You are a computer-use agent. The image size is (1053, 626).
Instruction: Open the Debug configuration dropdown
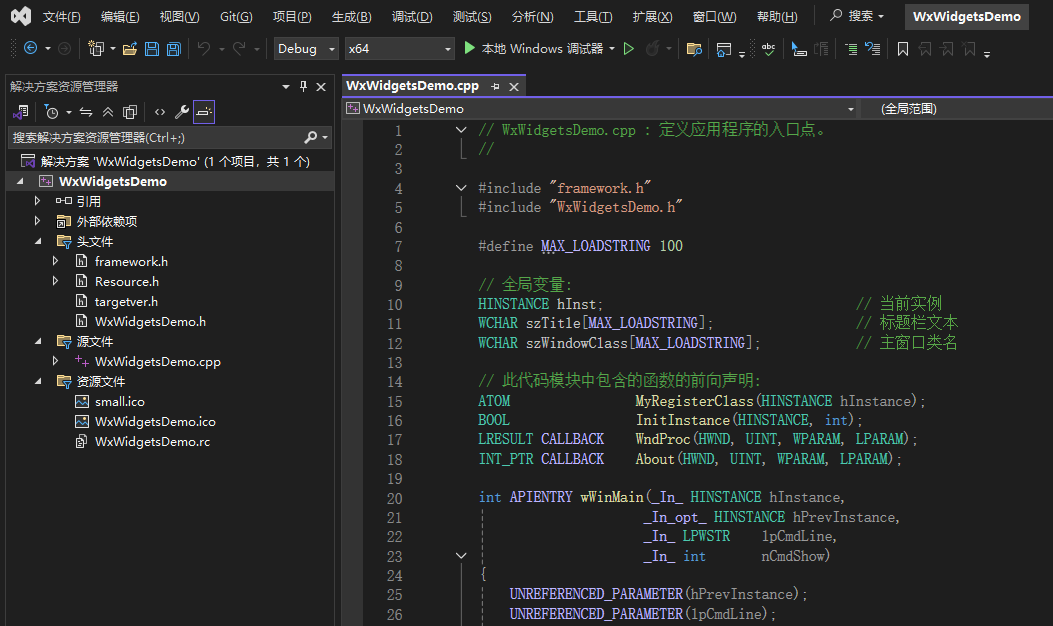[306, 48]
